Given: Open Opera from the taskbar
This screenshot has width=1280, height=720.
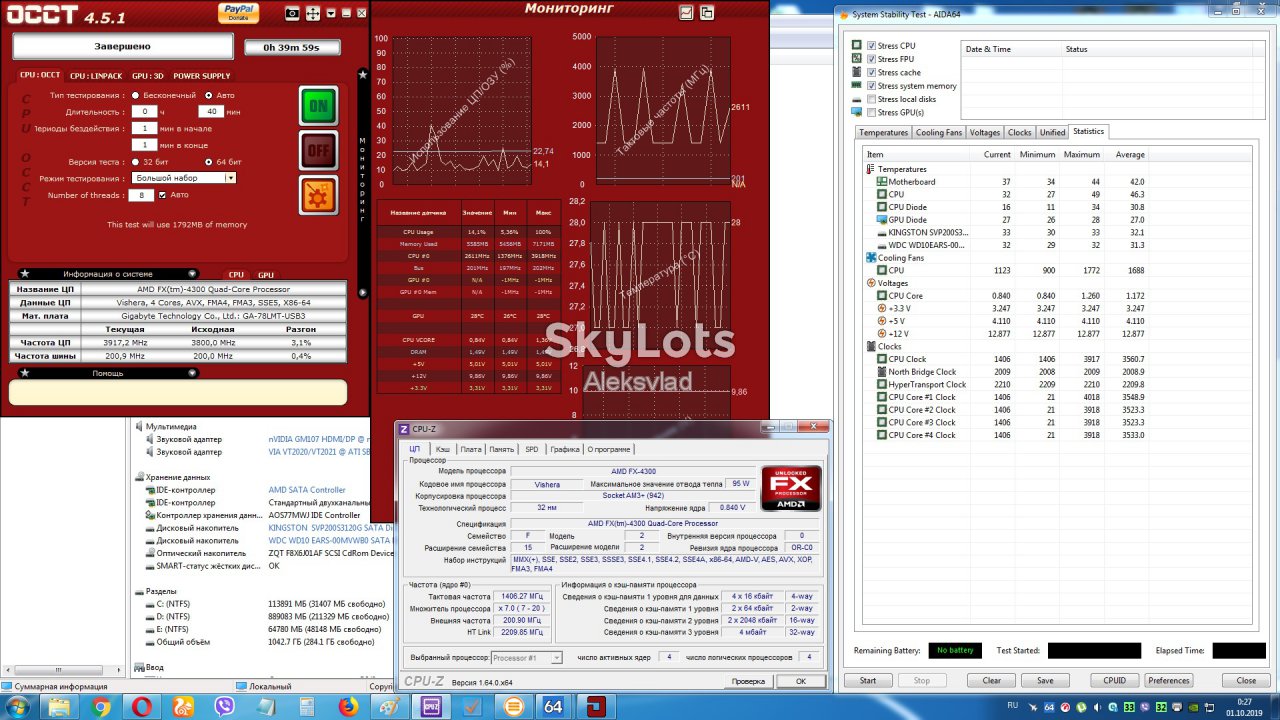Looking at the screenshot, I should tap(142, 706).
